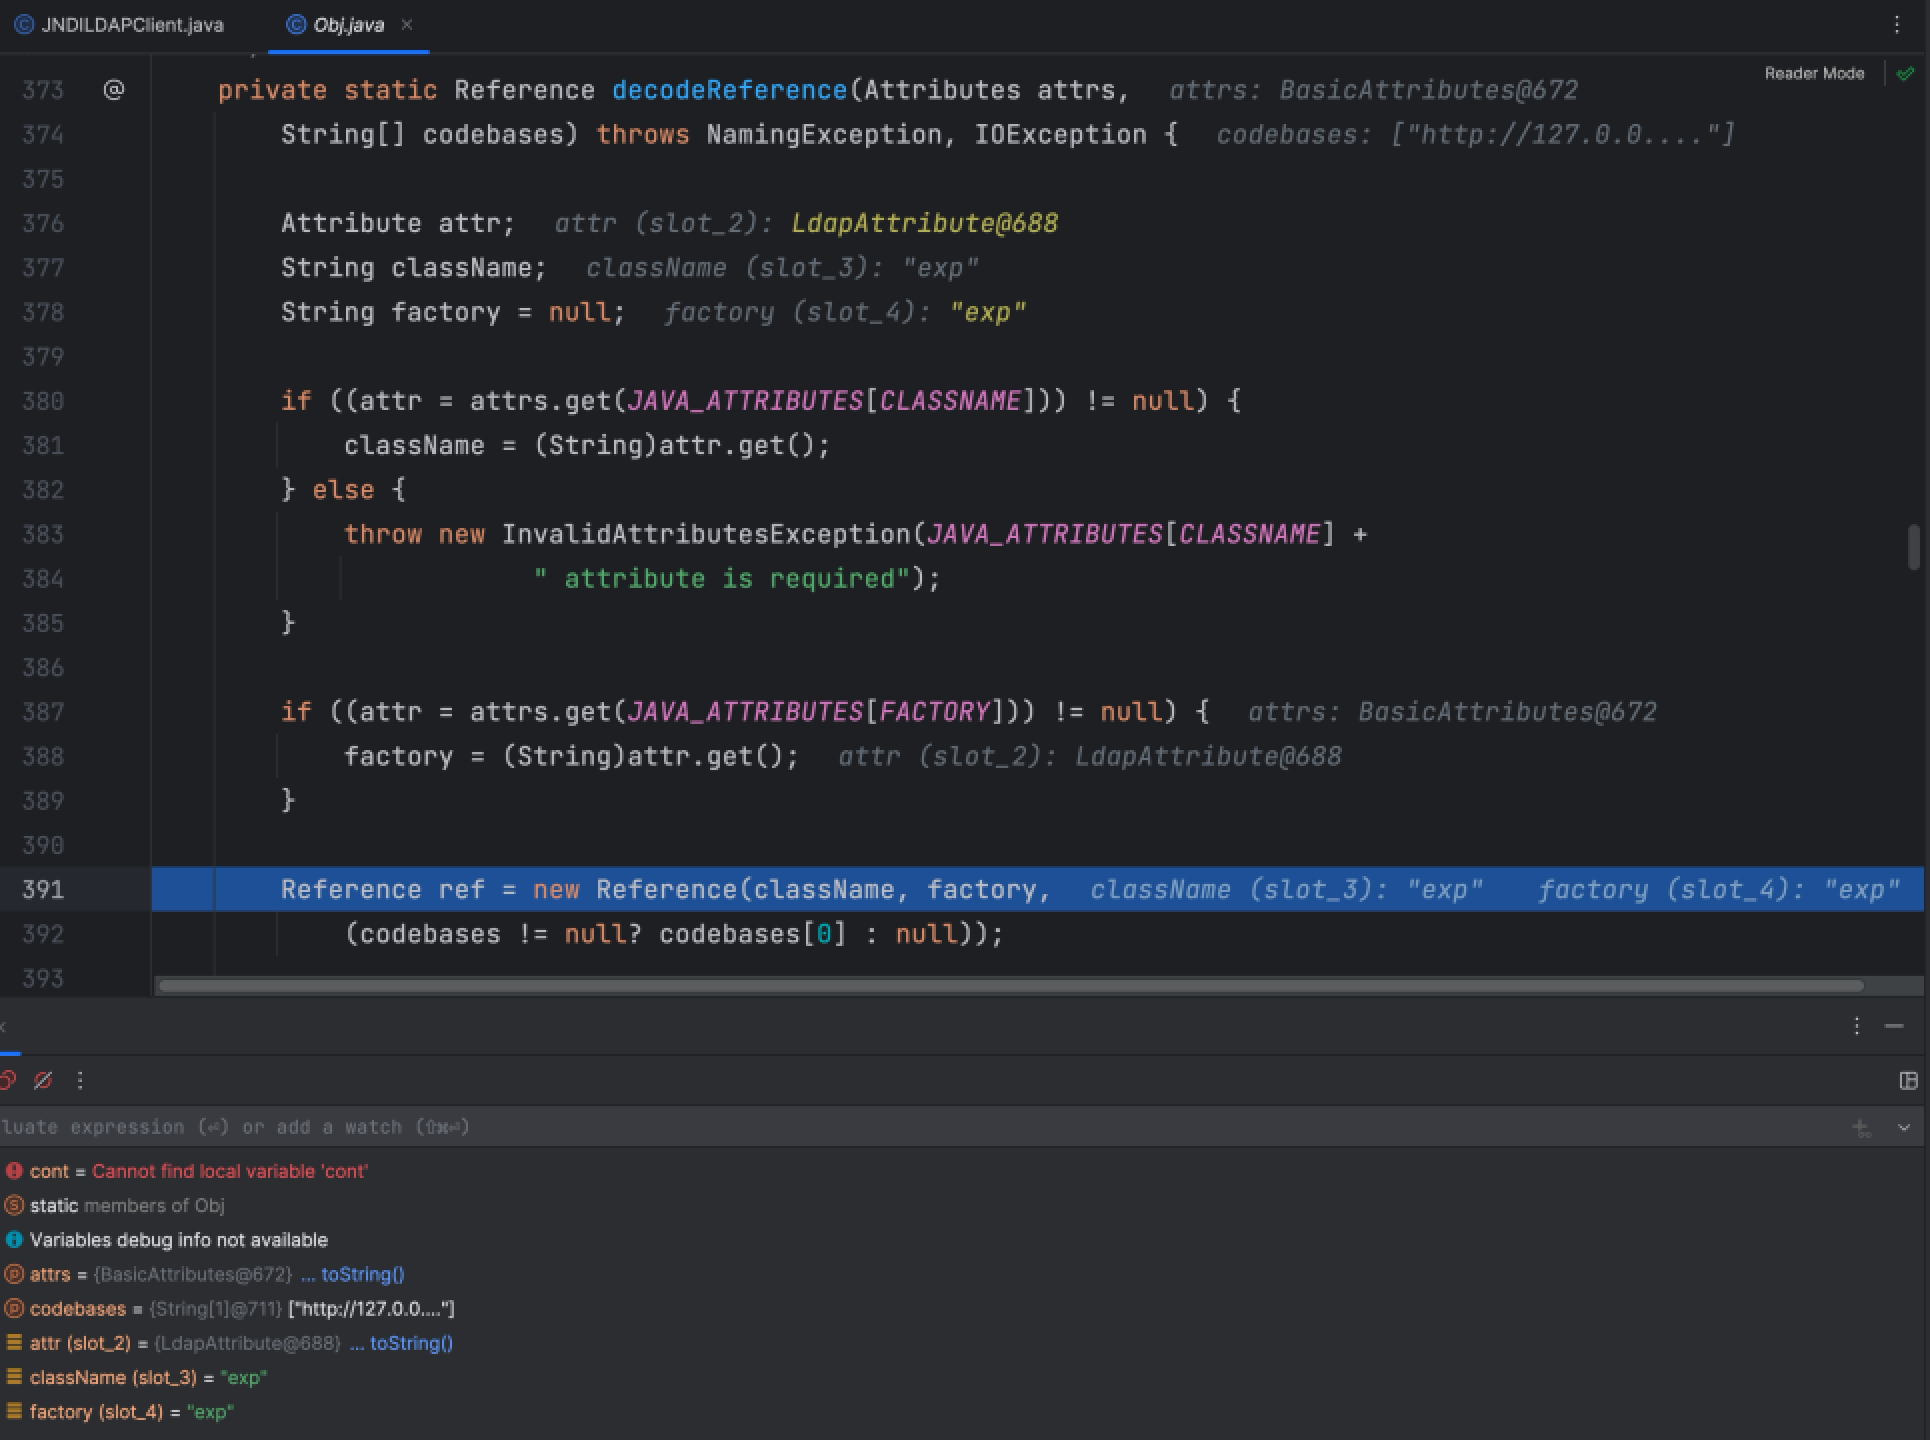Click the variable icon beside className (slot_3)
Image resolution: width=1930 pixels, height=1440 pixels.
(x=14, y=1377)
